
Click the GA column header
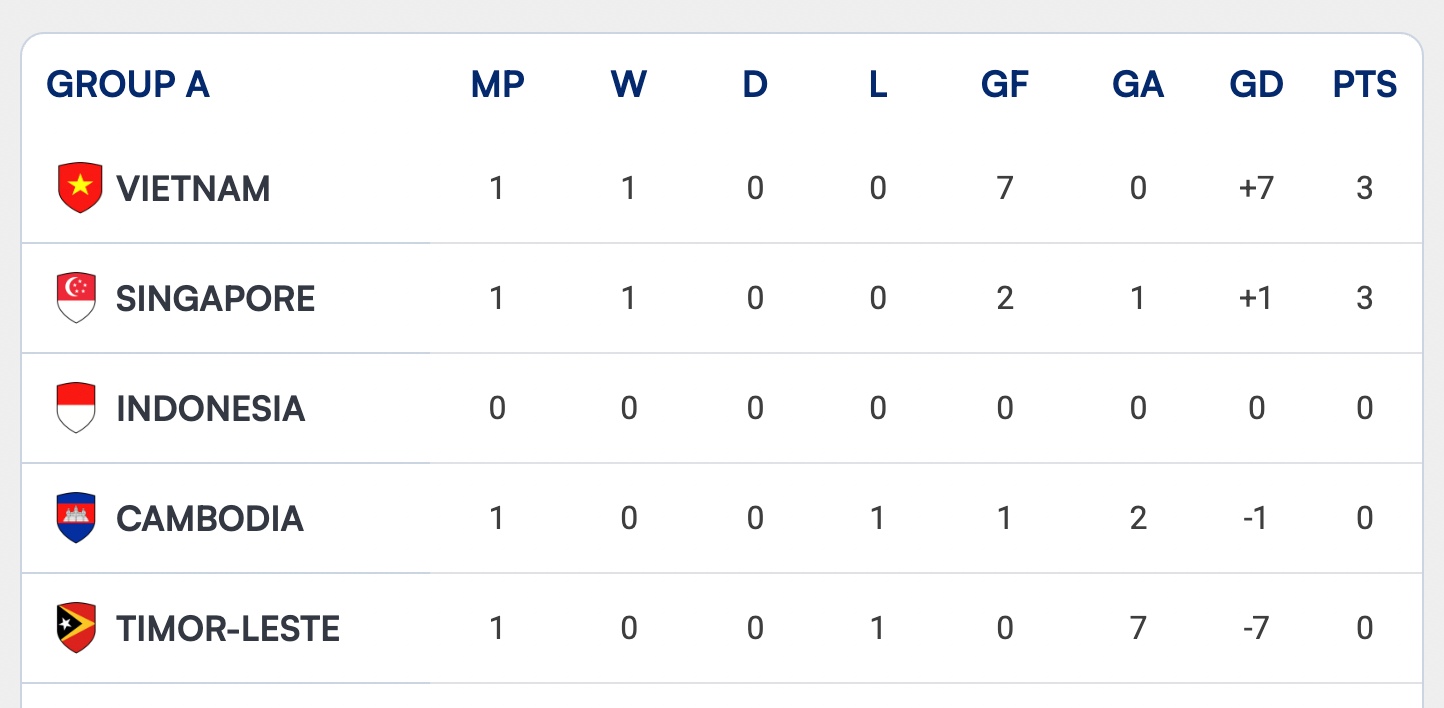[x=1138, y=85]
